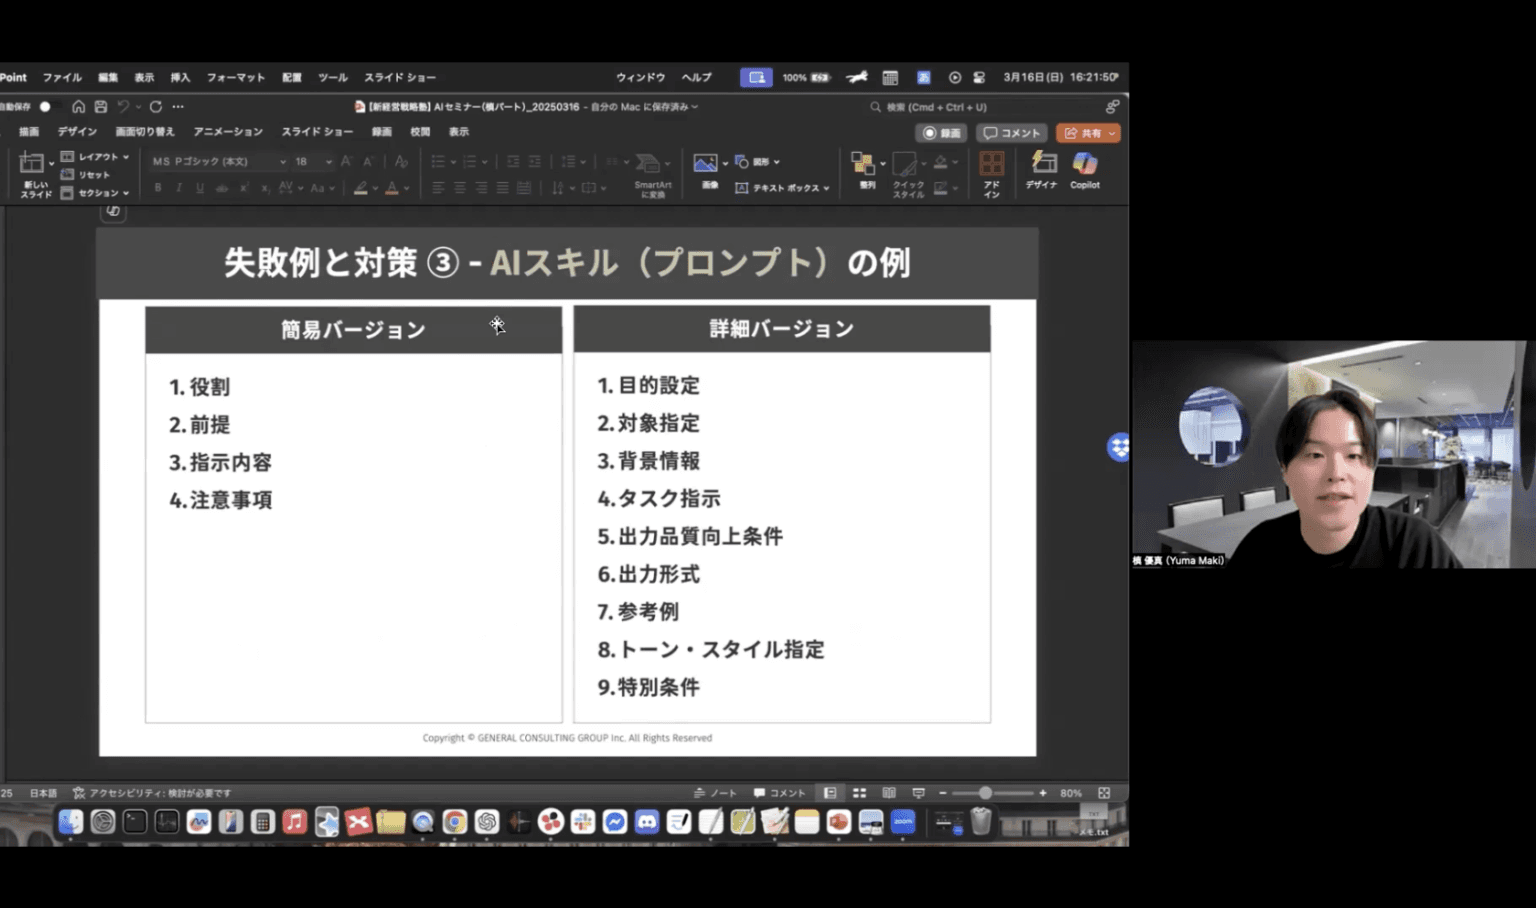The width and height of the screenshot is (1536, 908).
Task: Open the Zoom app from the Dock
Action: point(903,822)
